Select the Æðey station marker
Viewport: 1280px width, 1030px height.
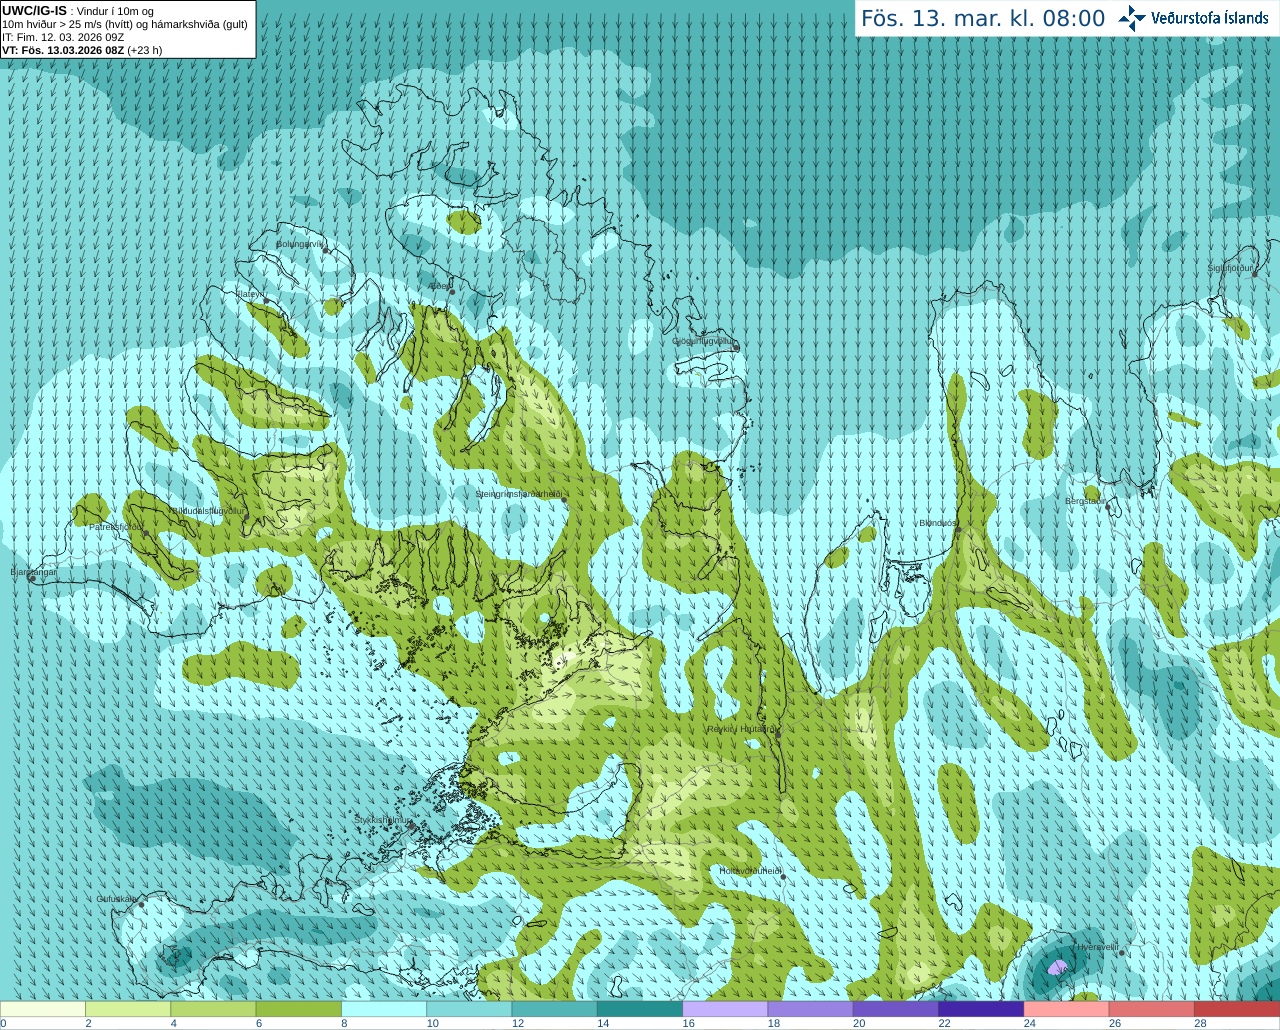(x=452, y=291)
